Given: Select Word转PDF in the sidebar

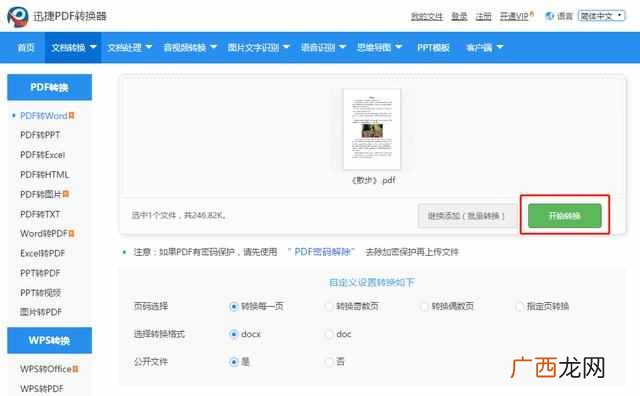Looking at the screenshot, I should pos(44,234).
